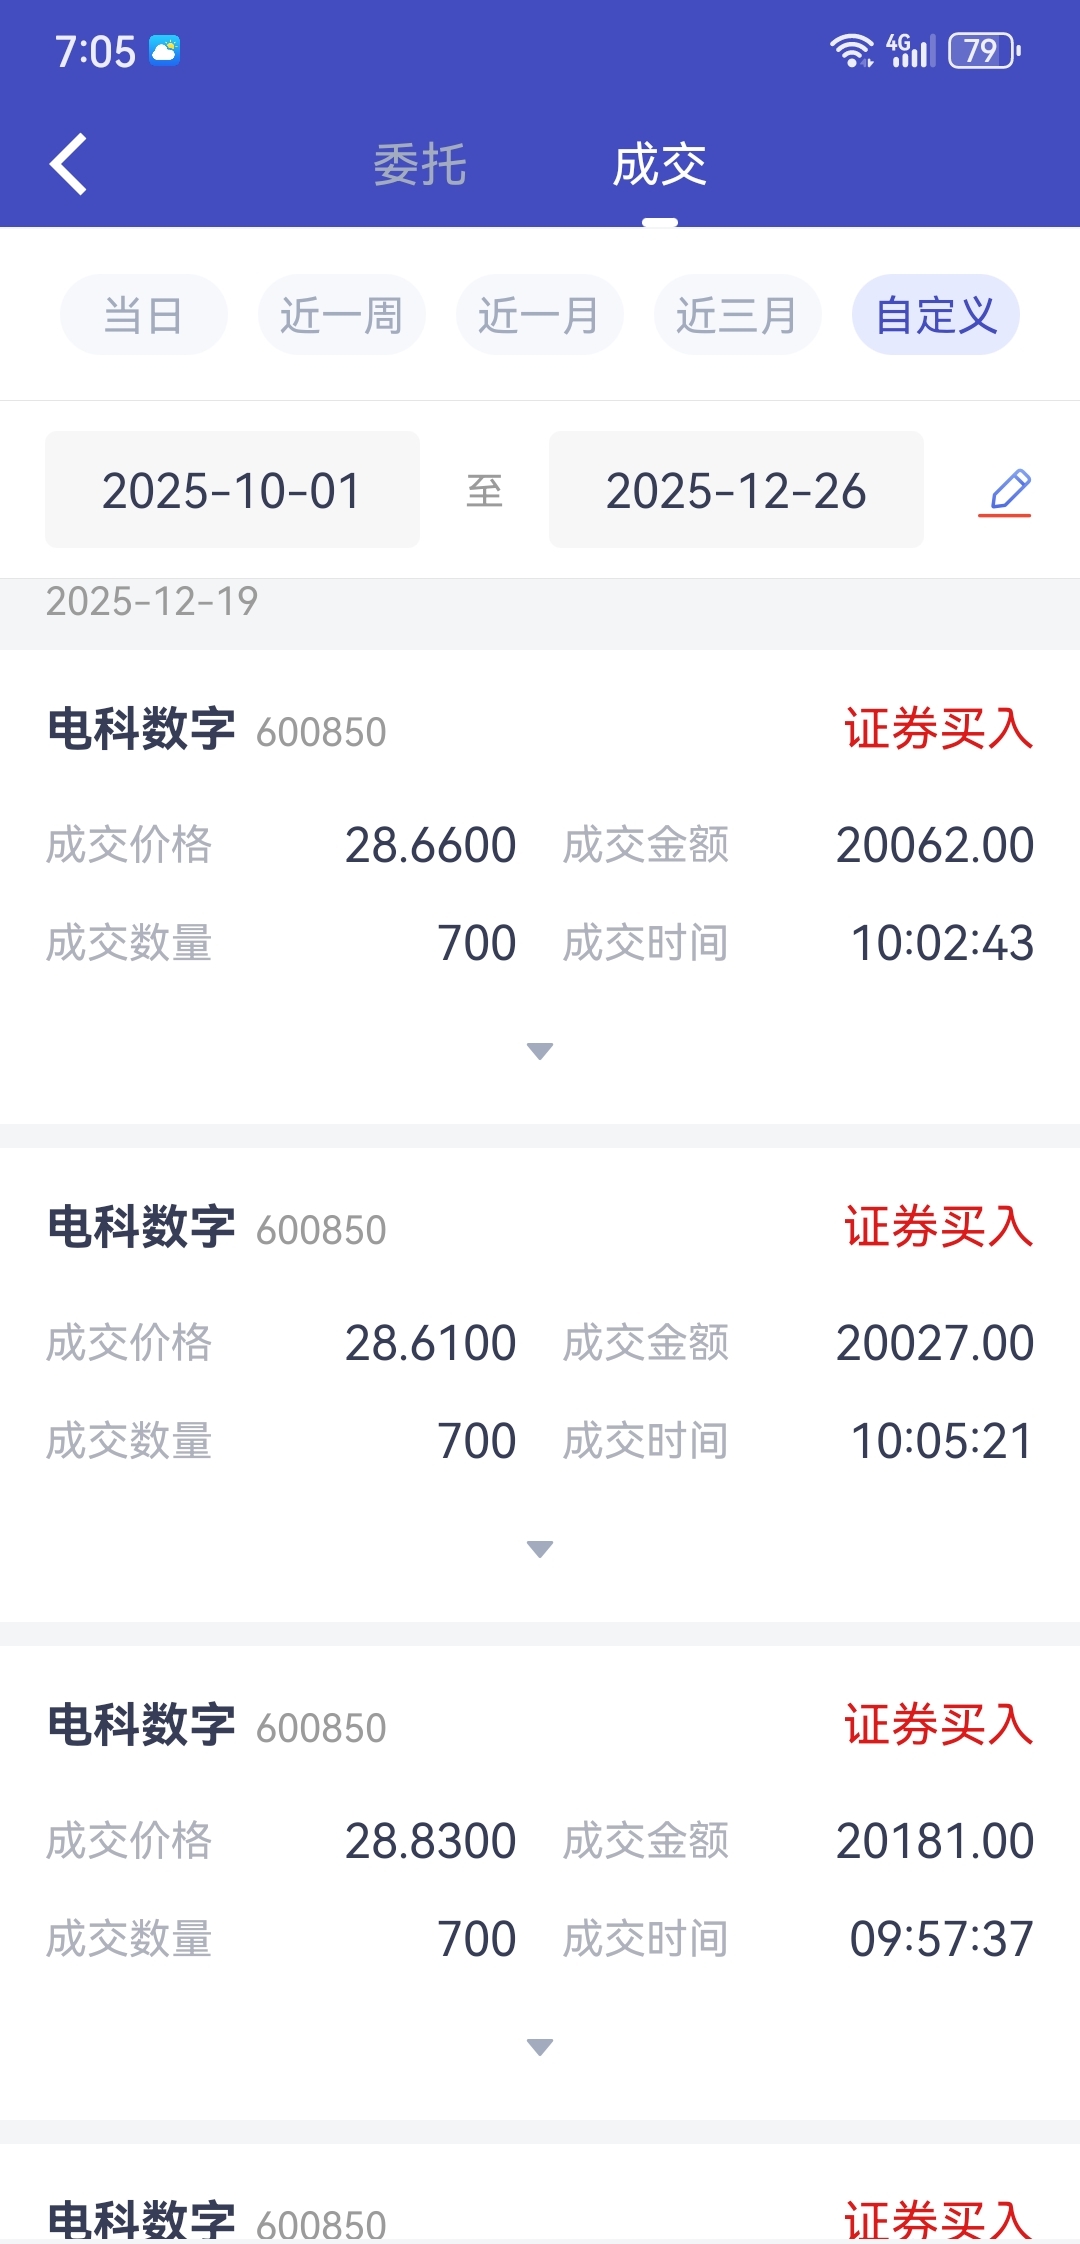Viewport: 1080px width, 2244px height.
Task: Expand details for the 09:57:37 trade
Action: 540,2047
